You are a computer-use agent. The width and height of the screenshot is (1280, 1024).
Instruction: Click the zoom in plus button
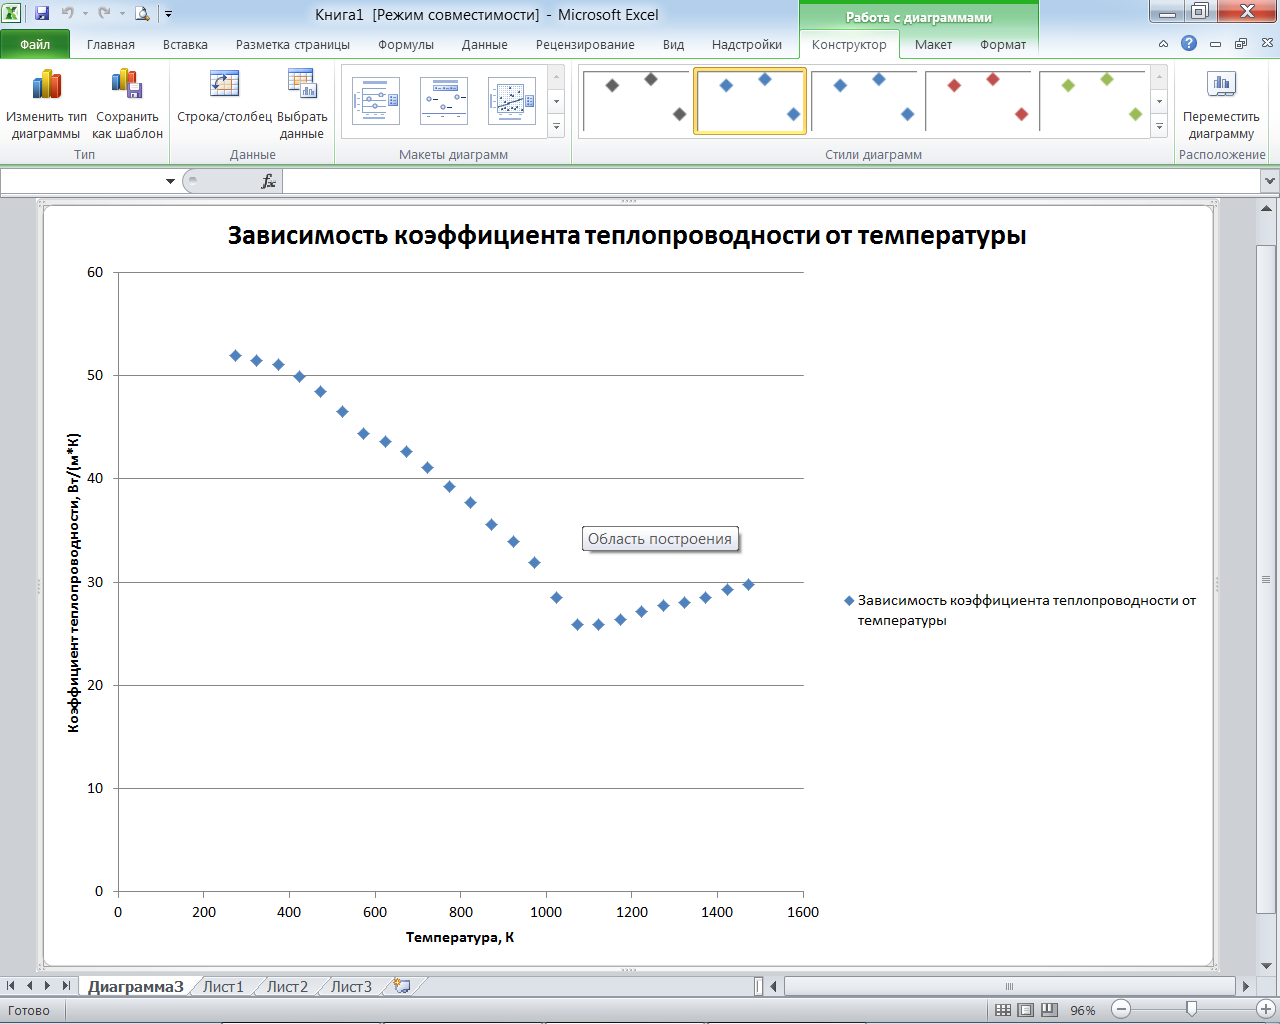[1265, 1010]
